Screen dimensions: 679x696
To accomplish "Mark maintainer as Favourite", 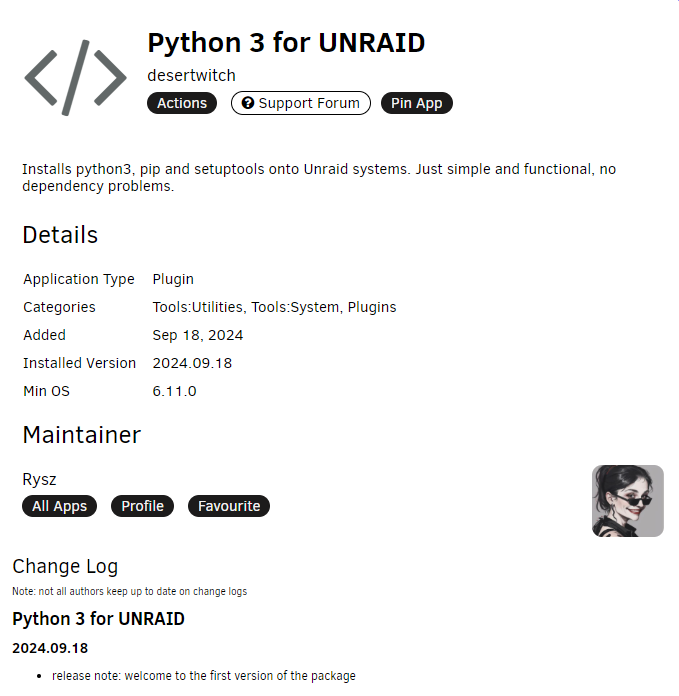I will [229, 506].
